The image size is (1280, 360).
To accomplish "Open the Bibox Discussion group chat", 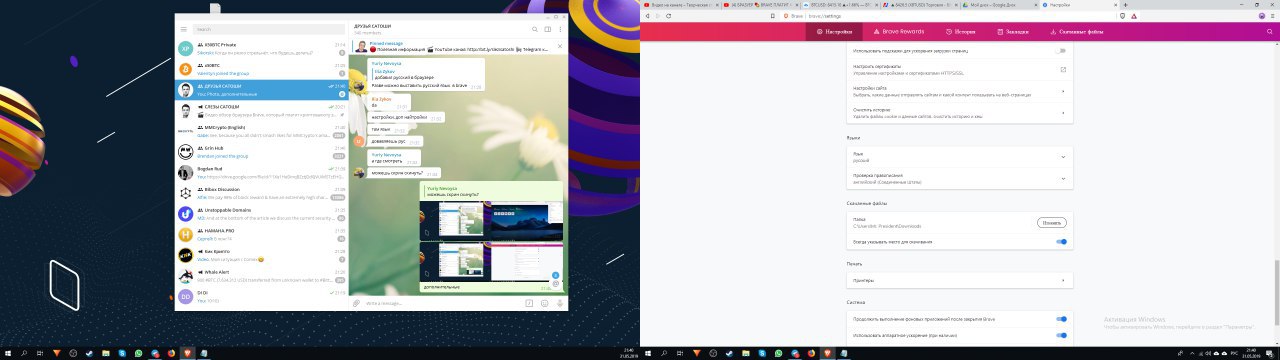I will coord(261,193).
